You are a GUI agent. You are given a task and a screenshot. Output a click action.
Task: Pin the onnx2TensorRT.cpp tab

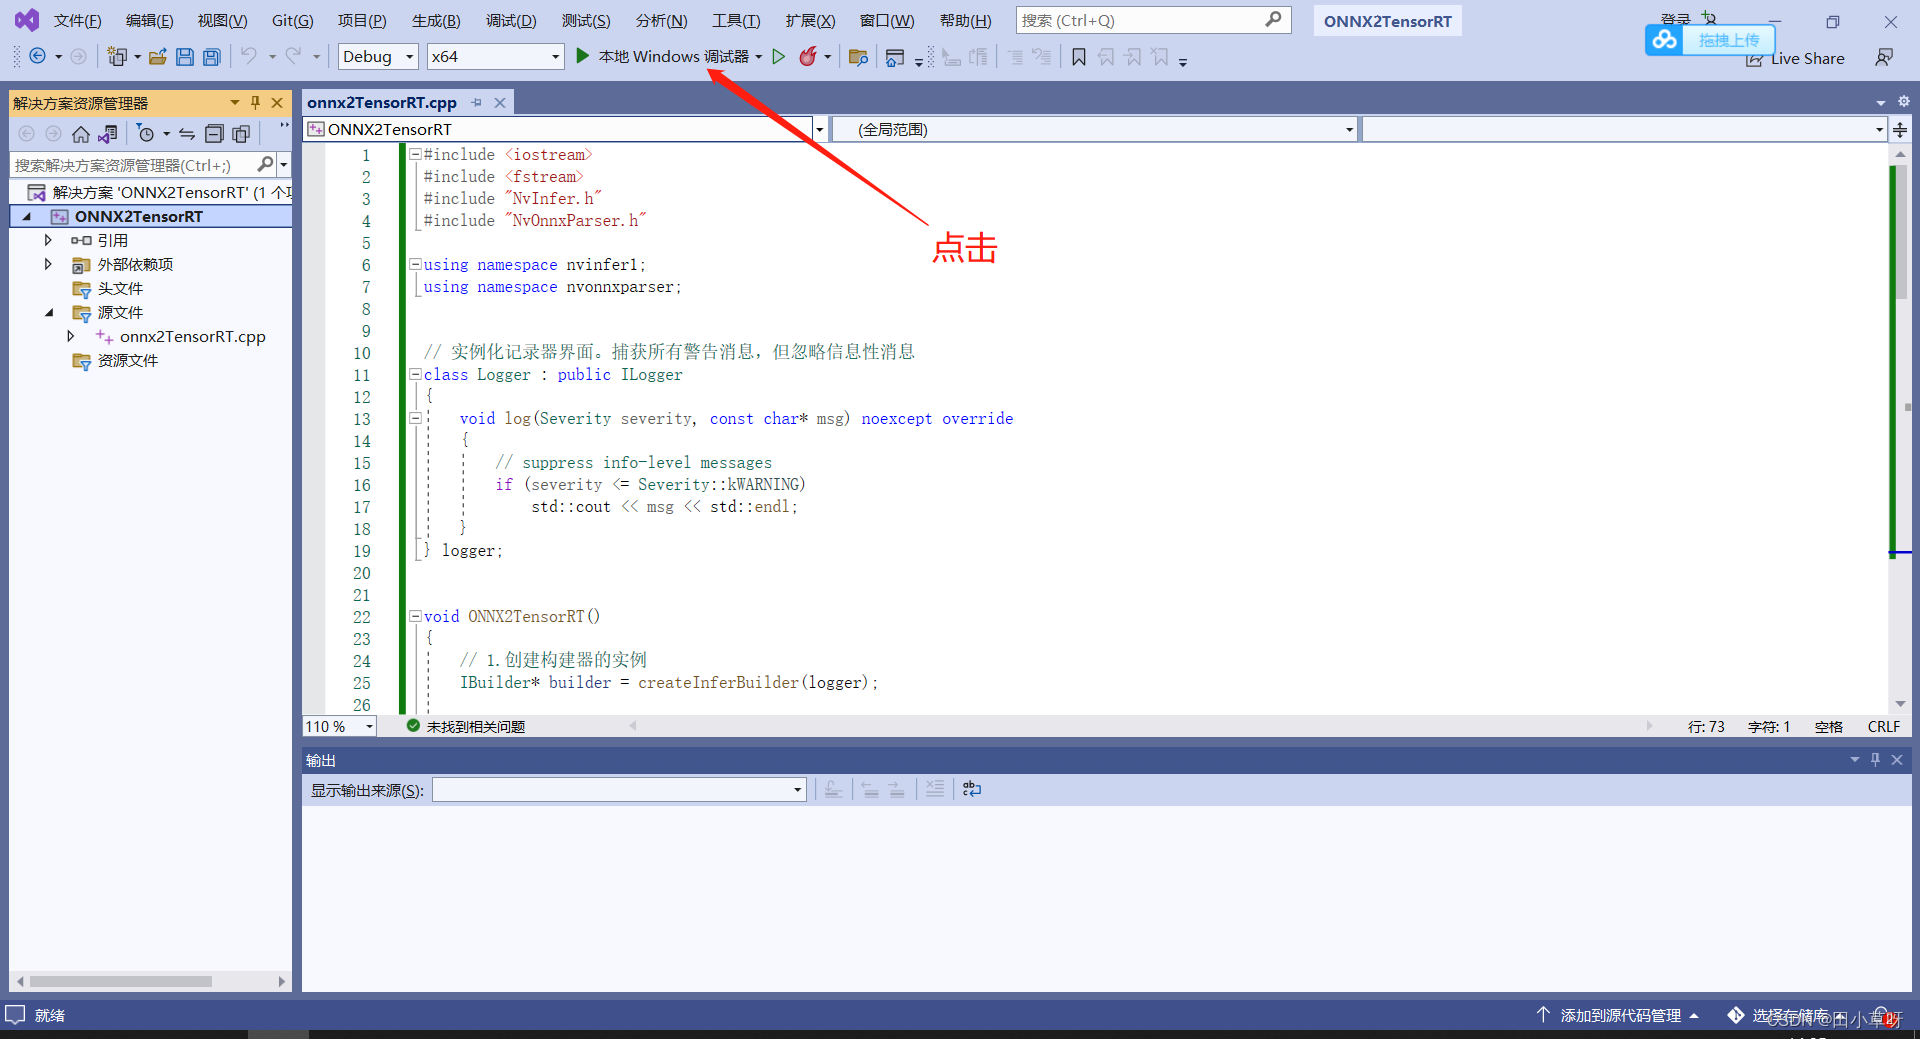point(477,103)
